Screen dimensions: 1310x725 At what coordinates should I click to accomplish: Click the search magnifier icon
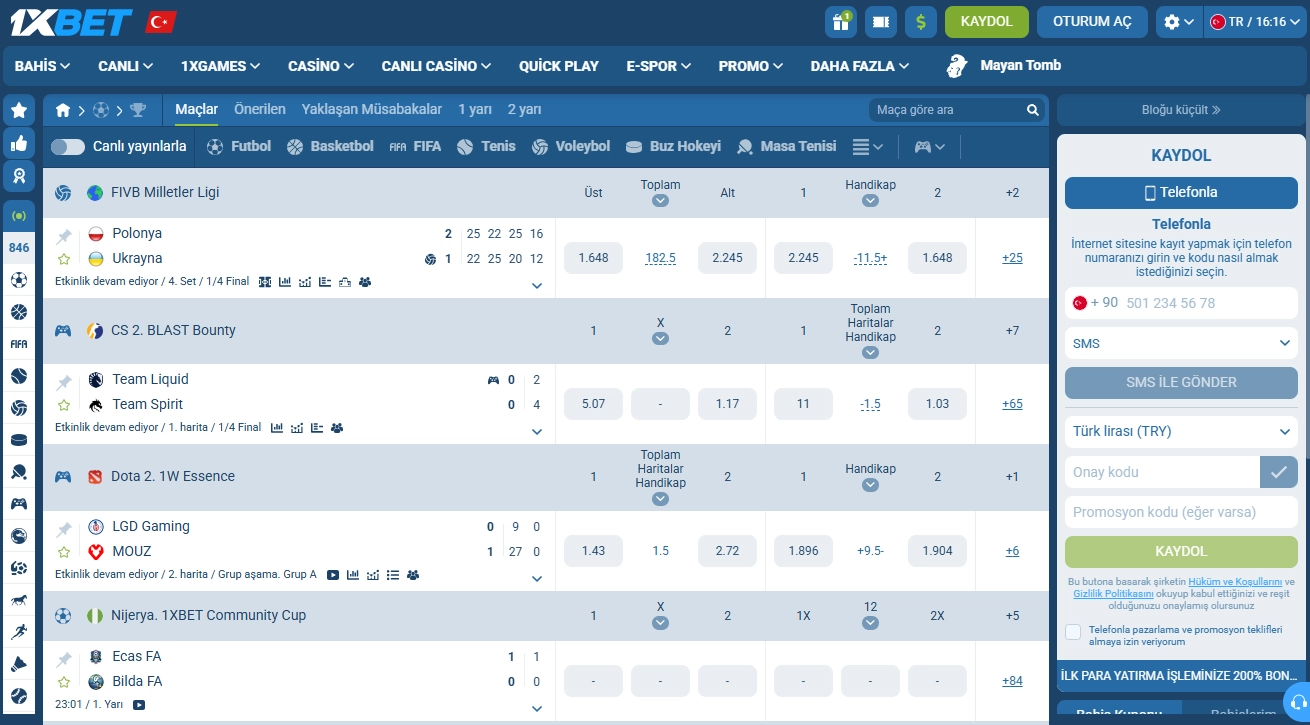[1033, 110]
